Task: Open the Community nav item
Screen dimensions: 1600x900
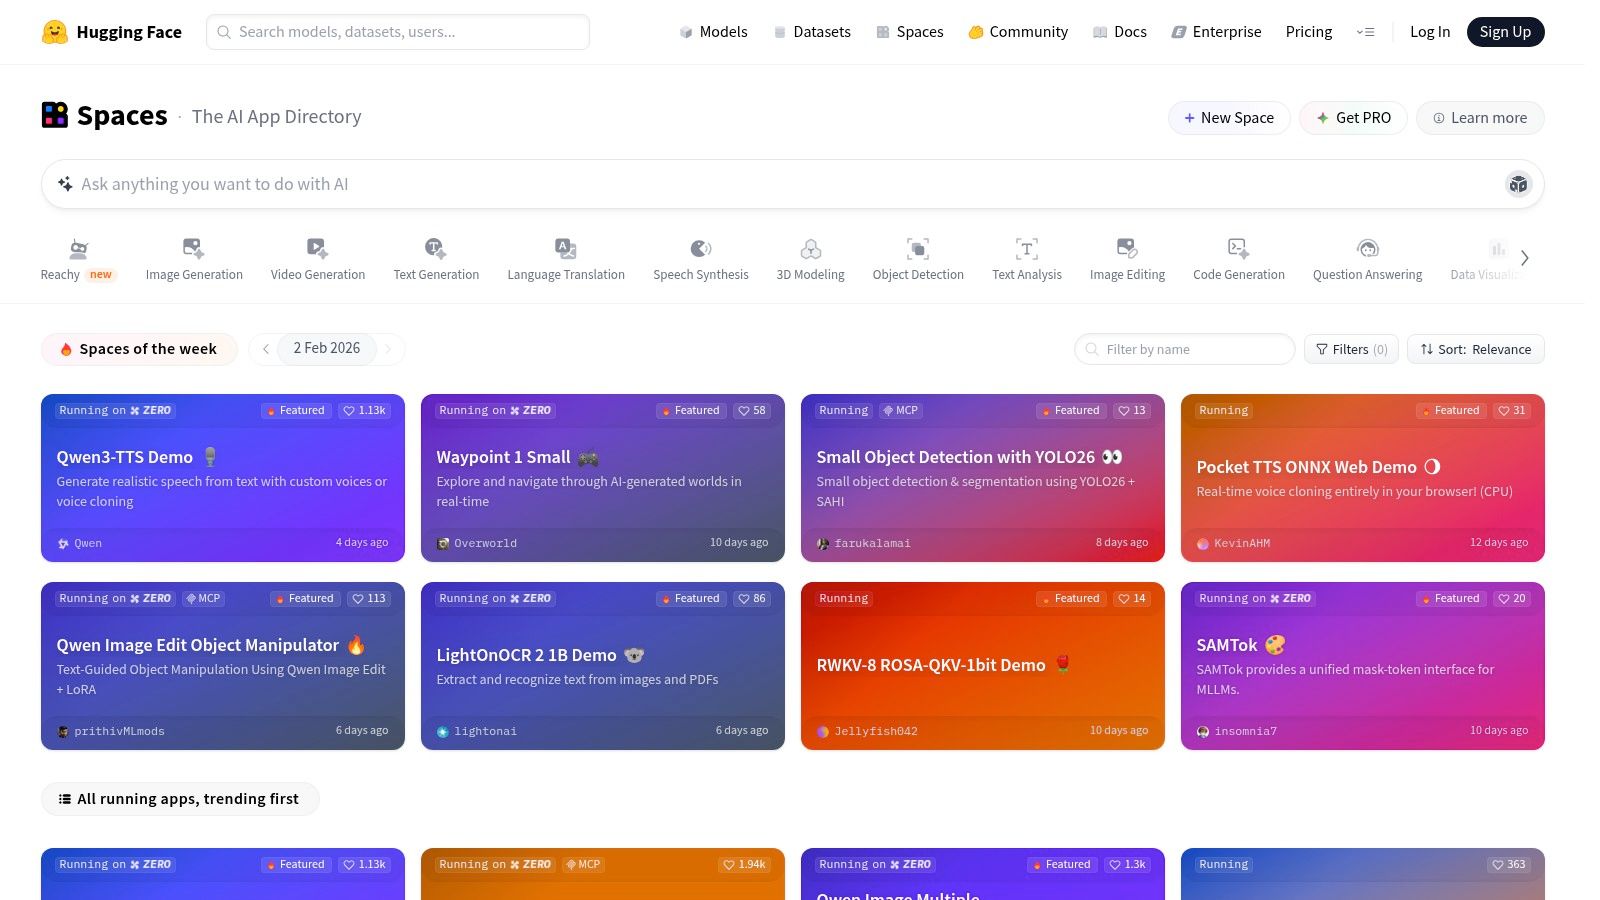Action: tap(1018, 32)
